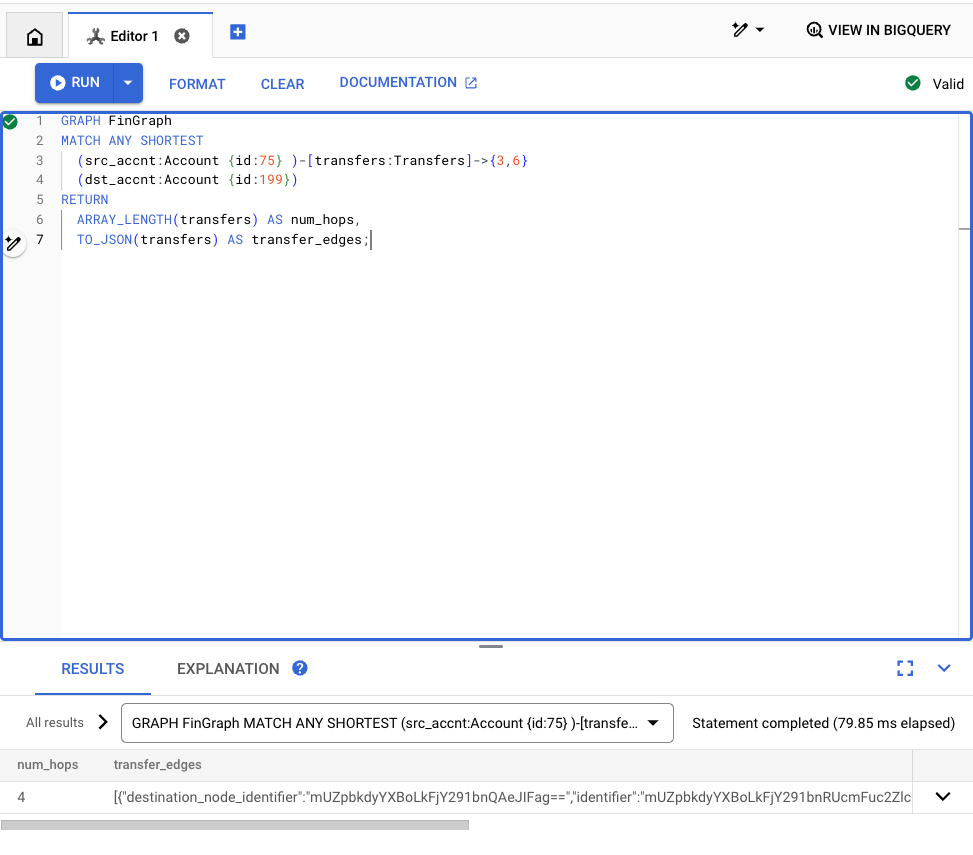Click the green Valid status icon
The image size is (973, 855).
tap(912, 83)
